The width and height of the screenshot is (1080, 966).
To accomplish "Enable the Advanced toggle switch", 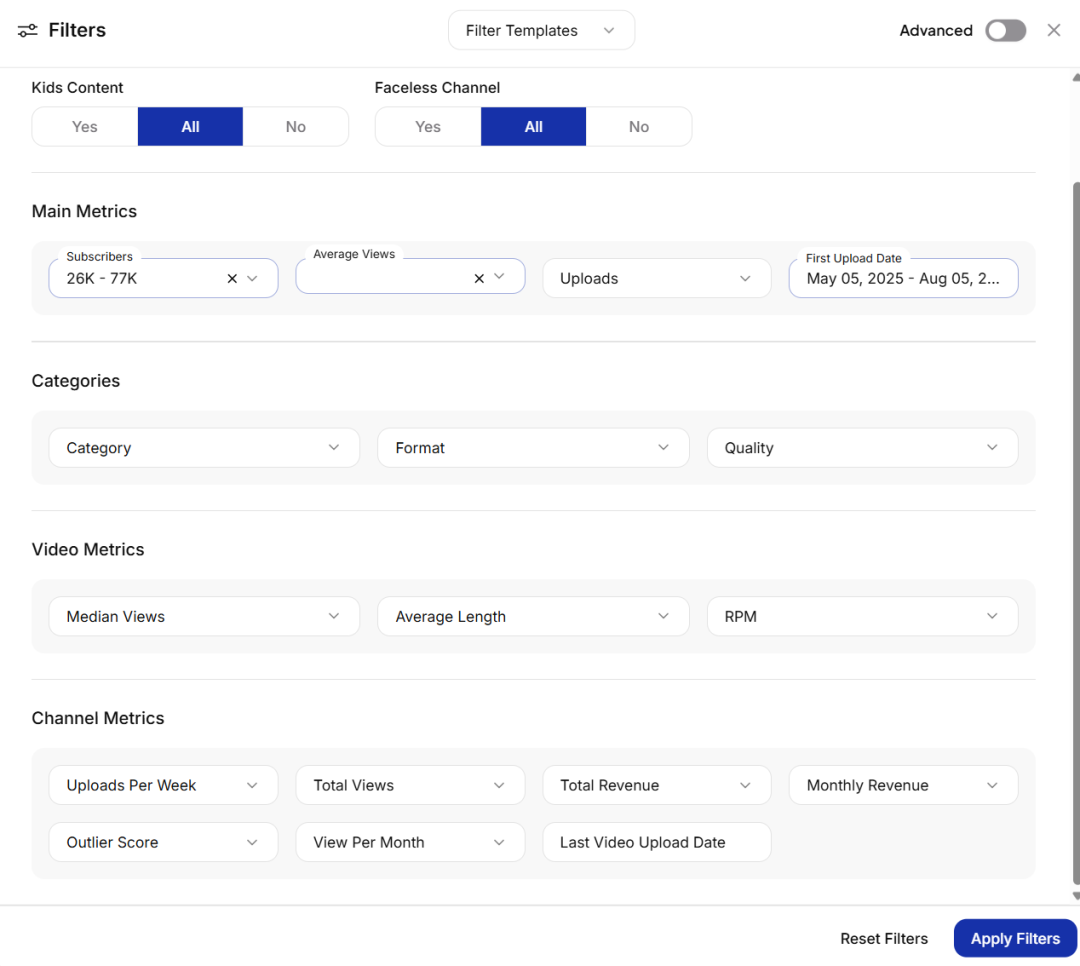I will tap(1005, 31).
